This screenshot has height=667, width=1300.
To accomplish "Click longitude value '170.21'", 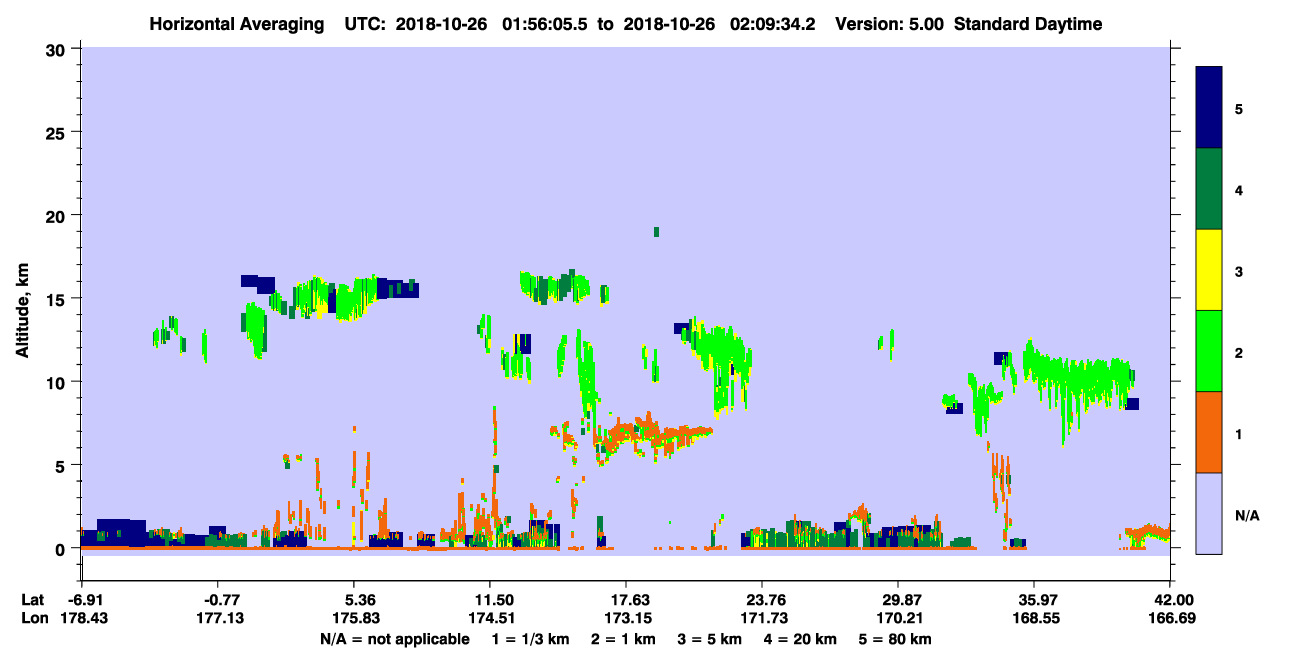I will (x=899, y=619).
